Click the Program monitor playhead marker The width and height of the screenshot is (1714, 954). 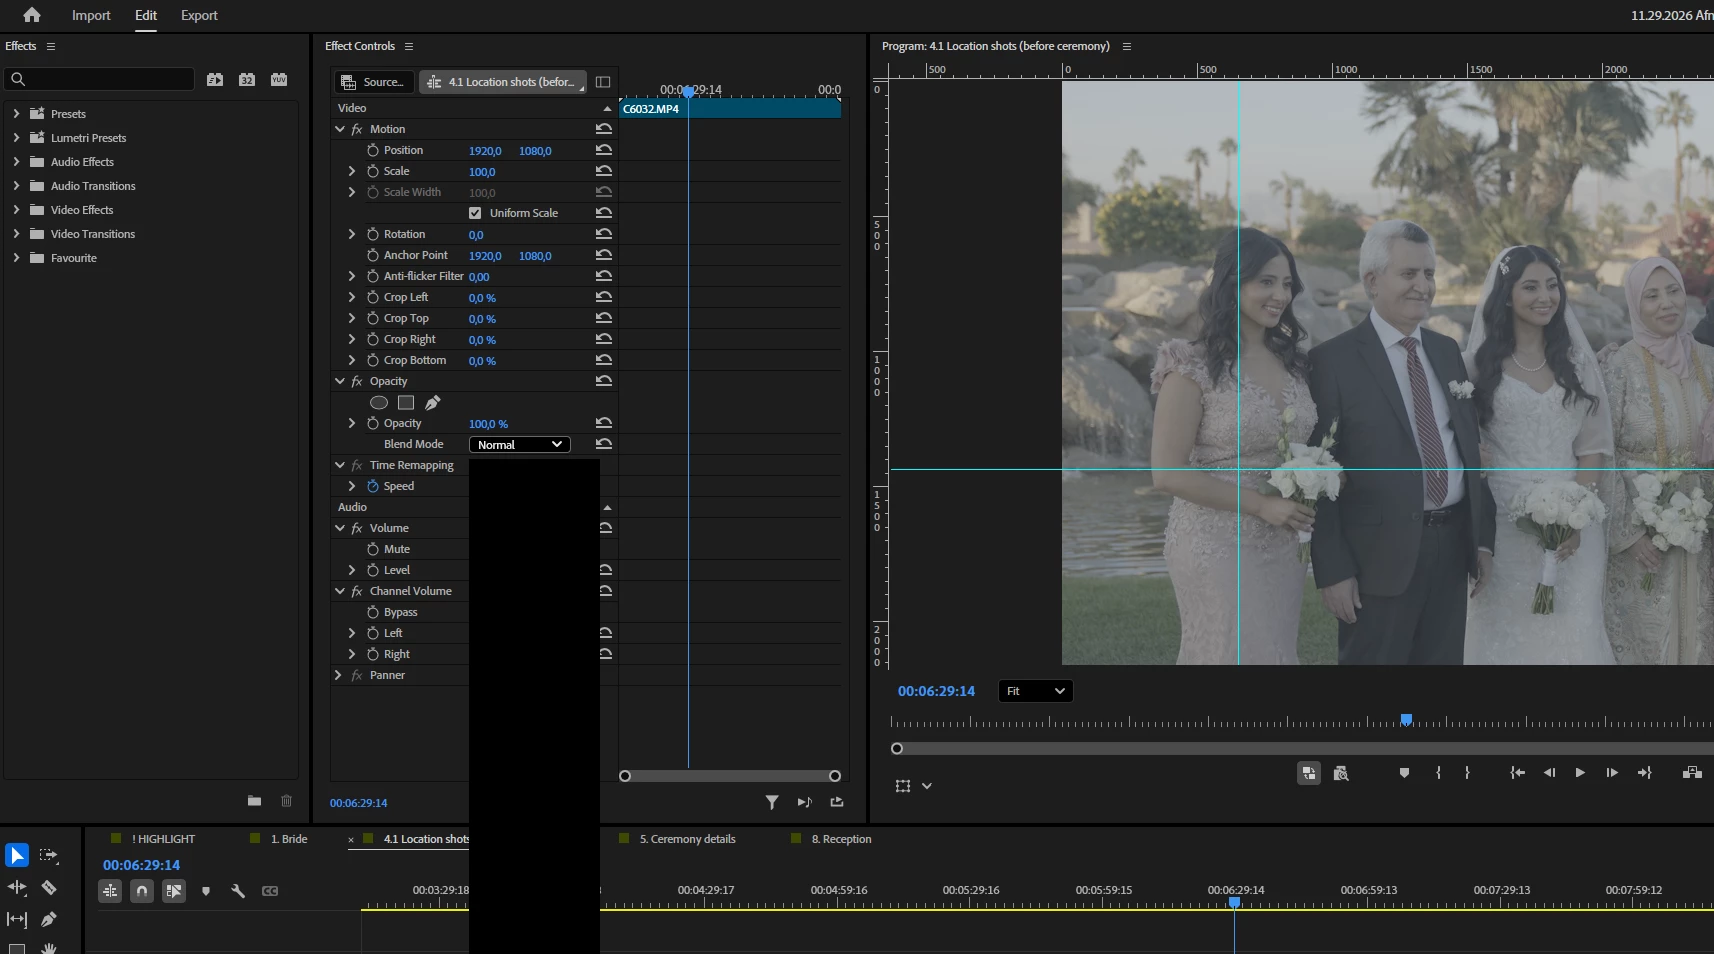[x=1406, y=720]
